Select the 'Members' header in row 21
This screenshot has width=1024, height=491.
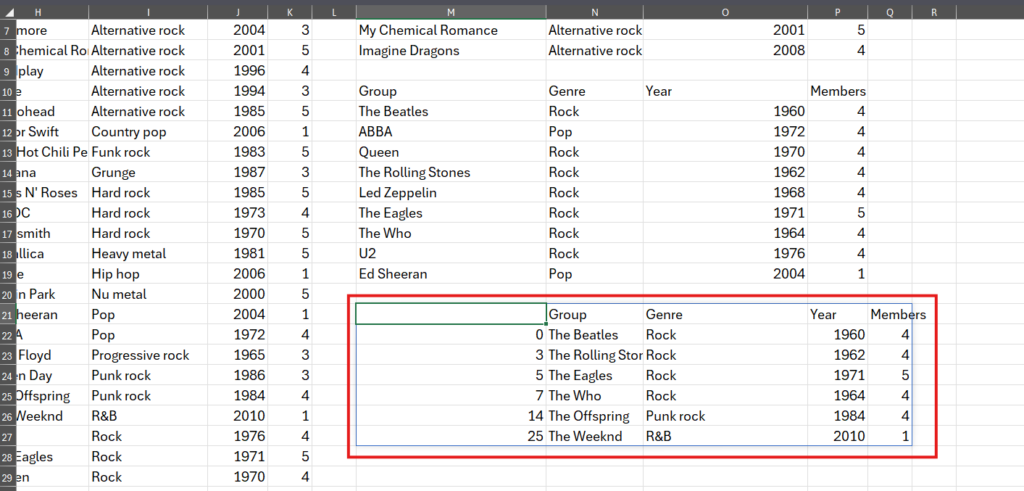[890, 315]
